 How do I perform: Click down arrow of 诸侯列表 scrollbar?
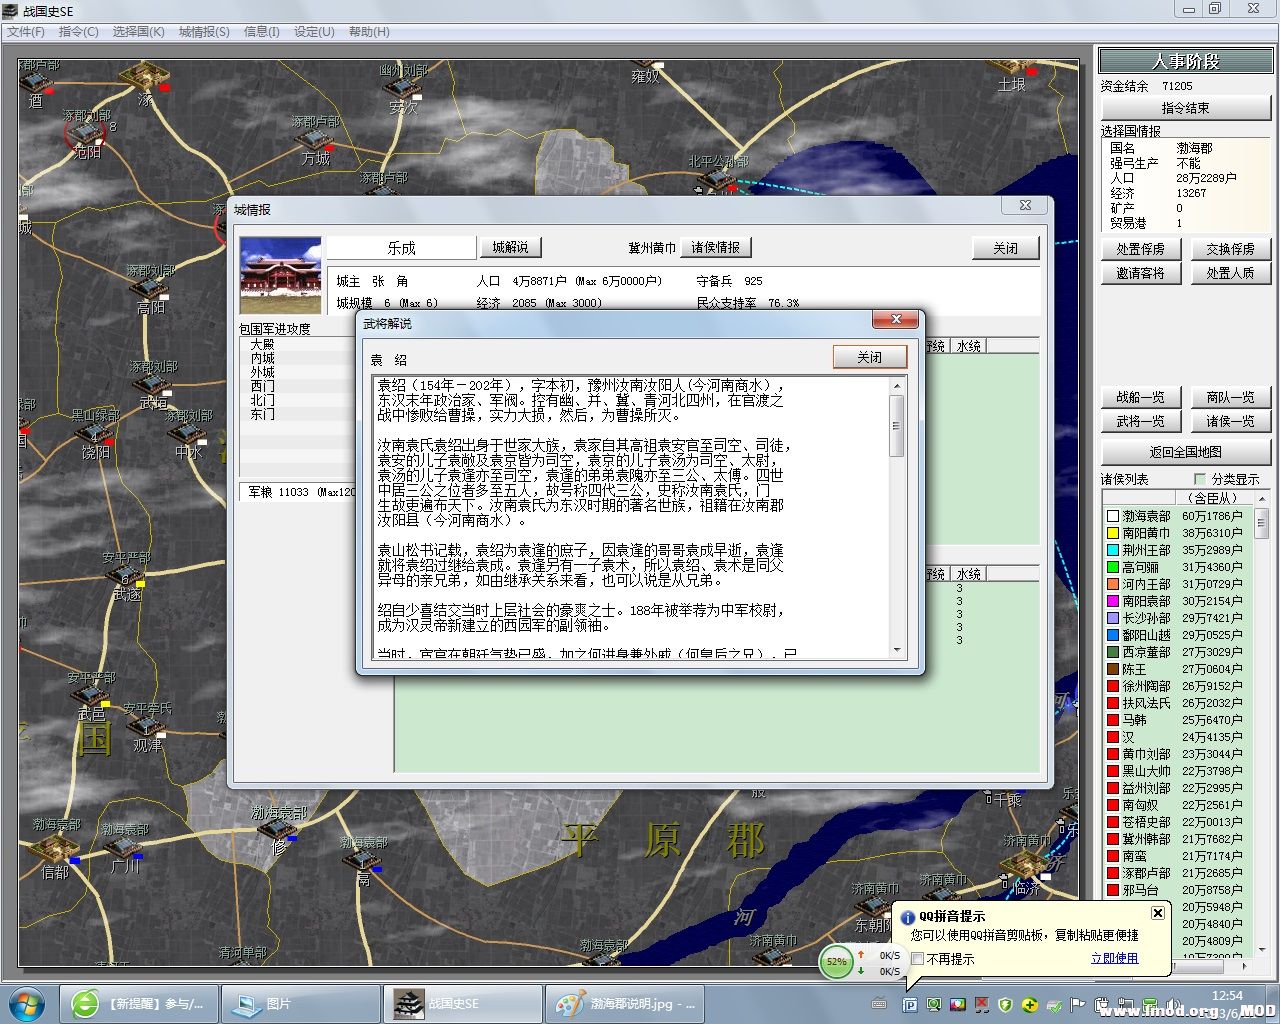coord(1261,949)
